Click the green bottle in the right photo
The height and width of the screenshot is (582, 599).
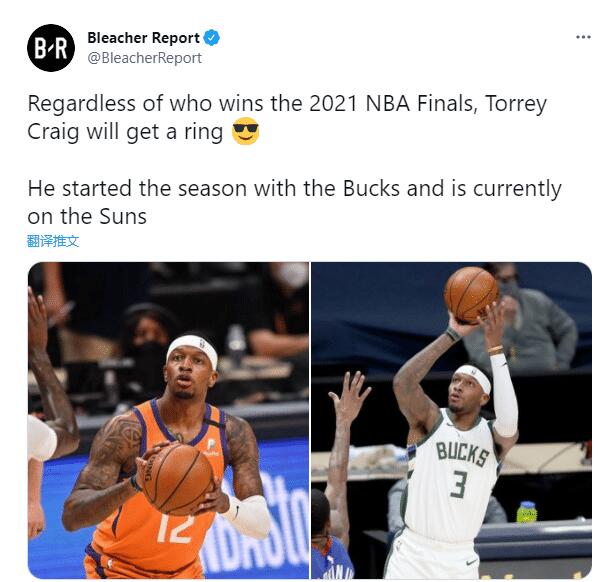pyautogui.click(x=526, y=512)
